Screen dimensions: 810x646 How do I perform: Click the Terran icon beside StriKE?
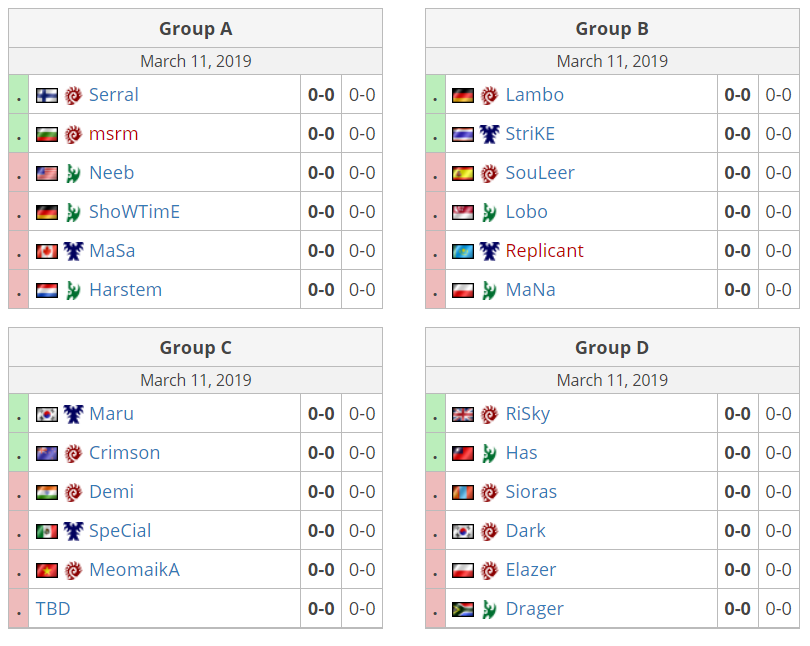point(489,134)
